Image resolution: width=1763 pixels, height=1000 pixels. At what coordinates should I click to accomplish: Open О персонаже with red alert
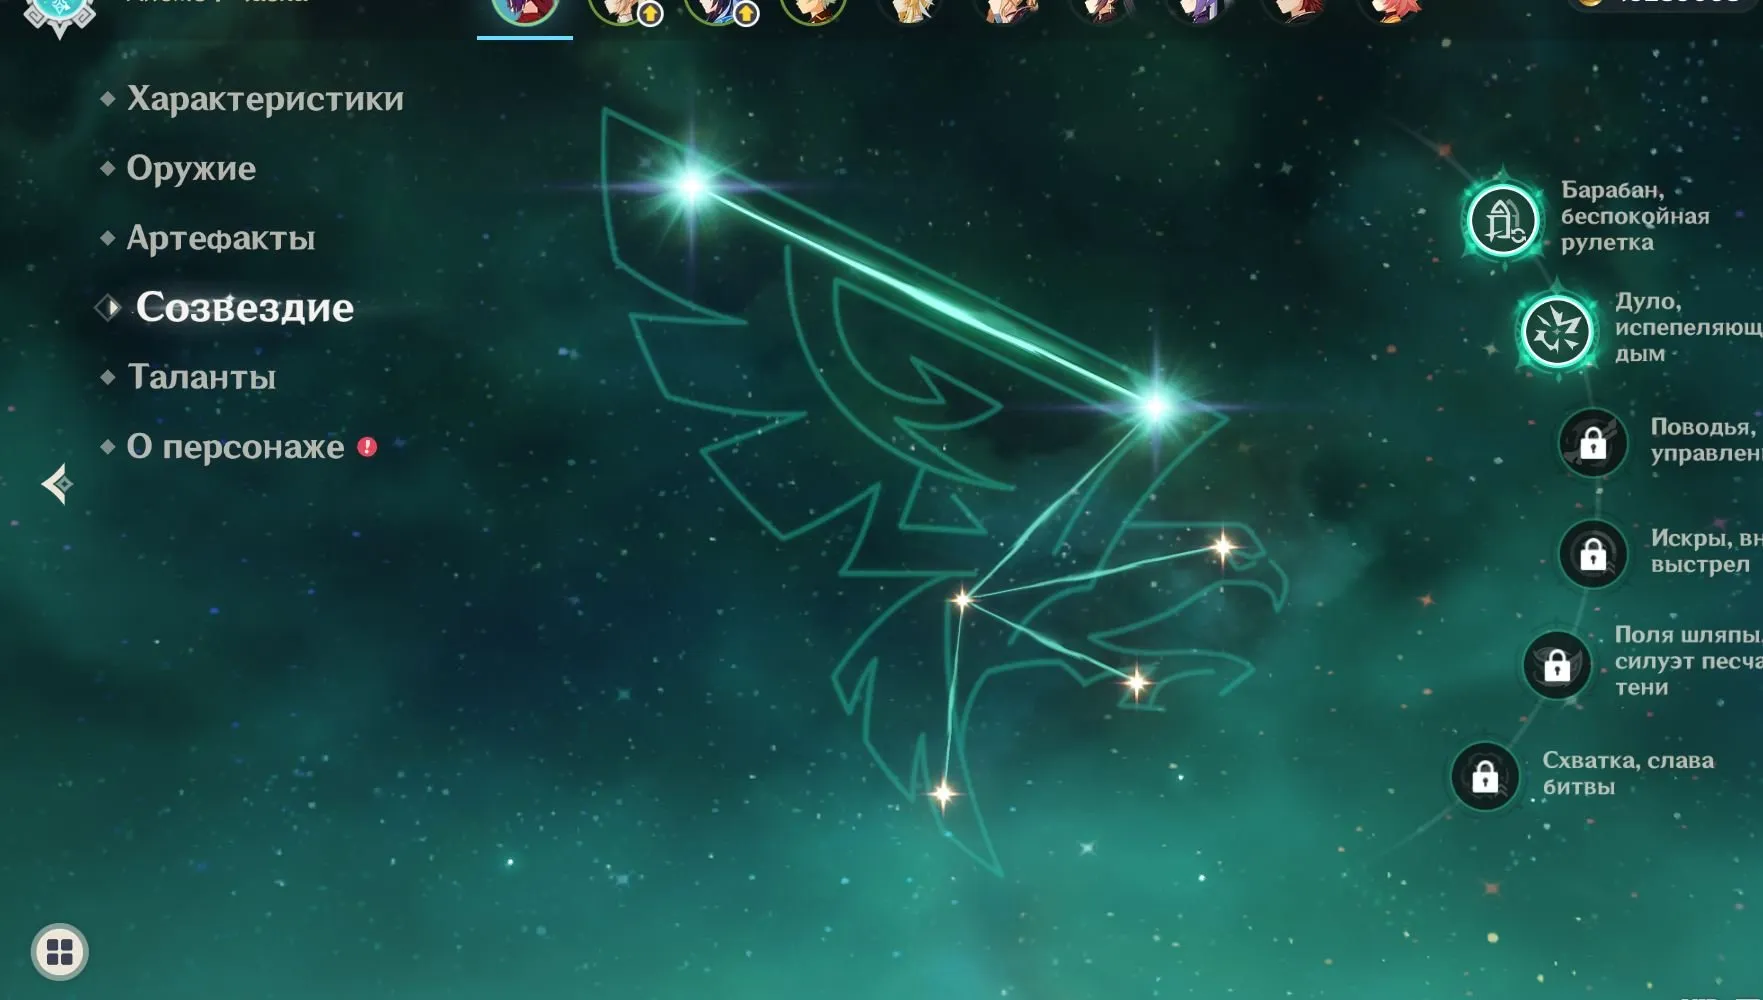(x=235, y=447)
